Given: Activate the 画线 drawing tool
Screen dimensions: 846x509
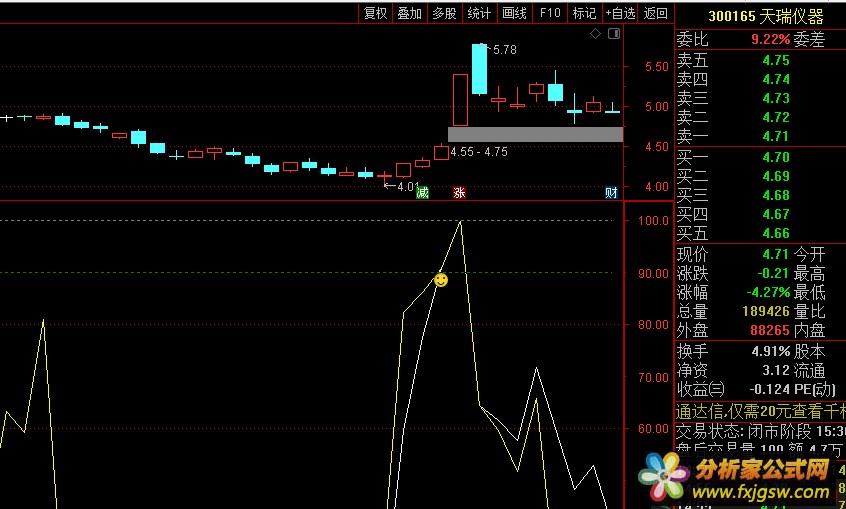Looking at the screenshot, I should pyautogui.click(x=514, y=13).
